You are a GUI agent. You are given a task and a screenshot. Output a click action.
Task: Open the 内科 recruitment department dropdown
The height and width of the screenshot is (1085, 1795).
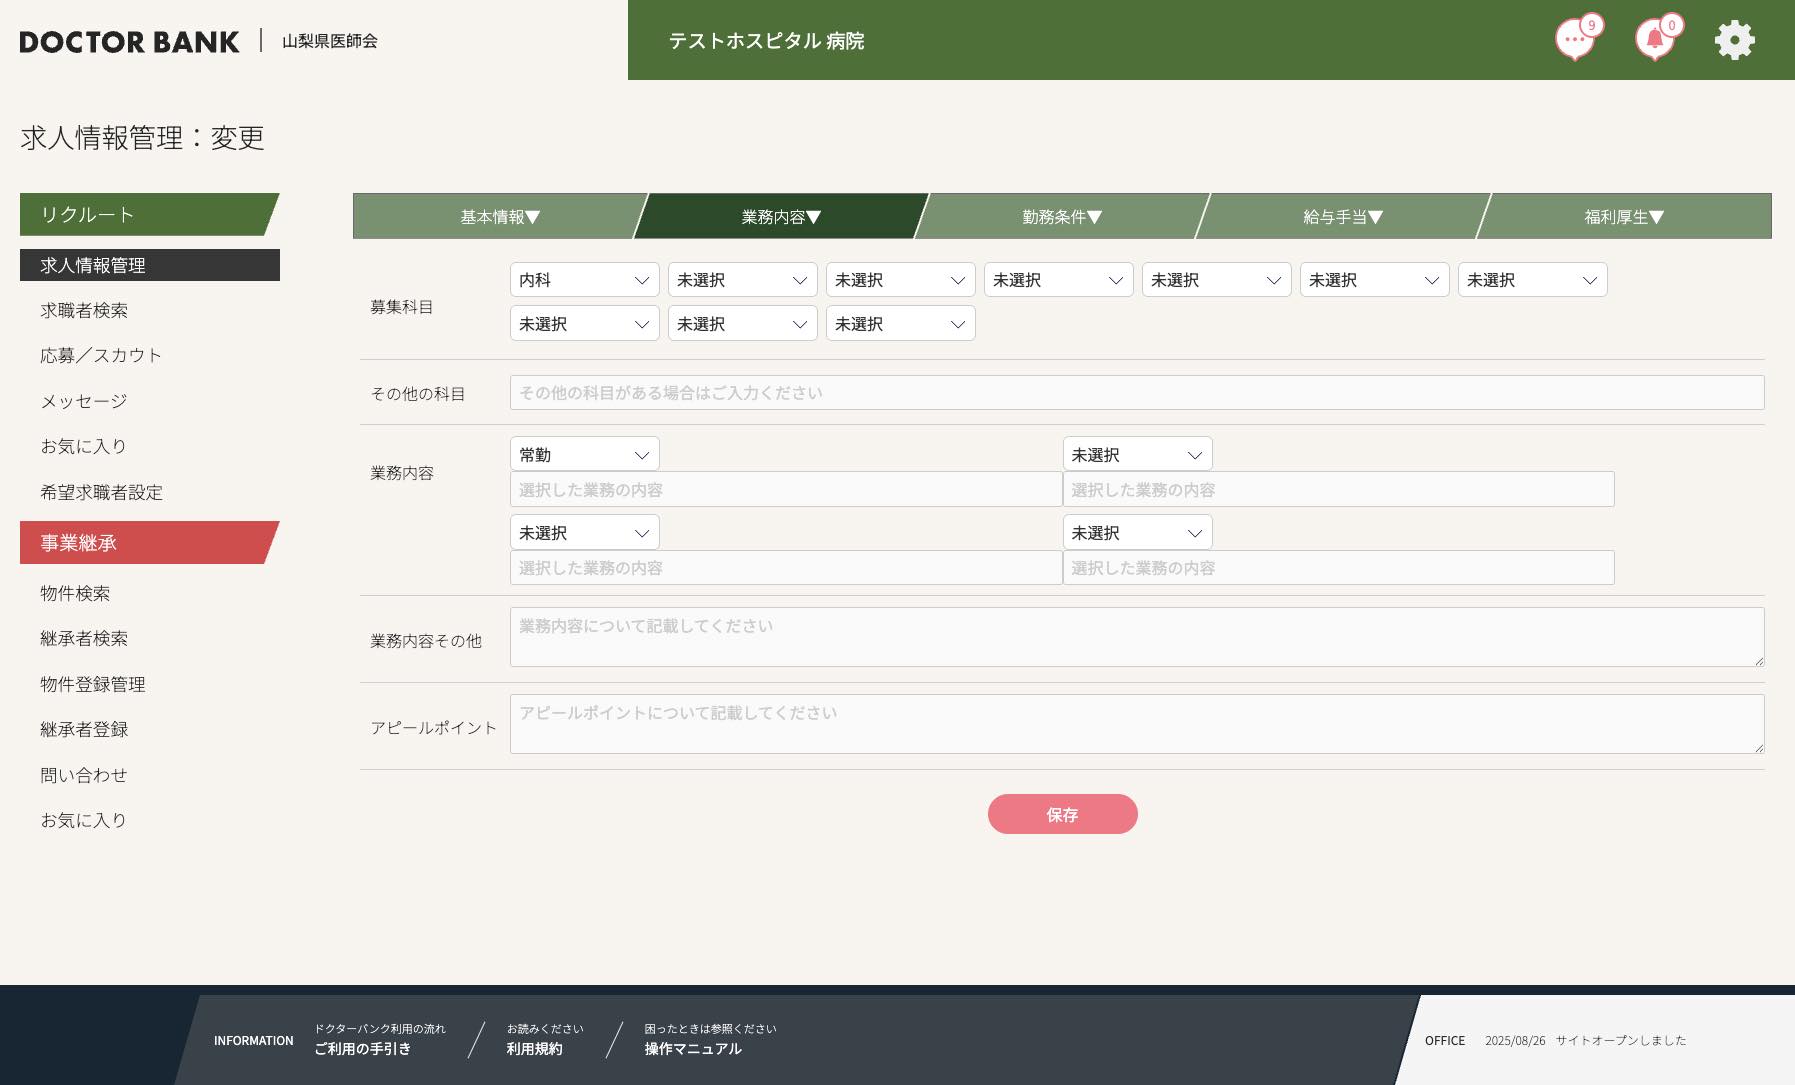584,280
